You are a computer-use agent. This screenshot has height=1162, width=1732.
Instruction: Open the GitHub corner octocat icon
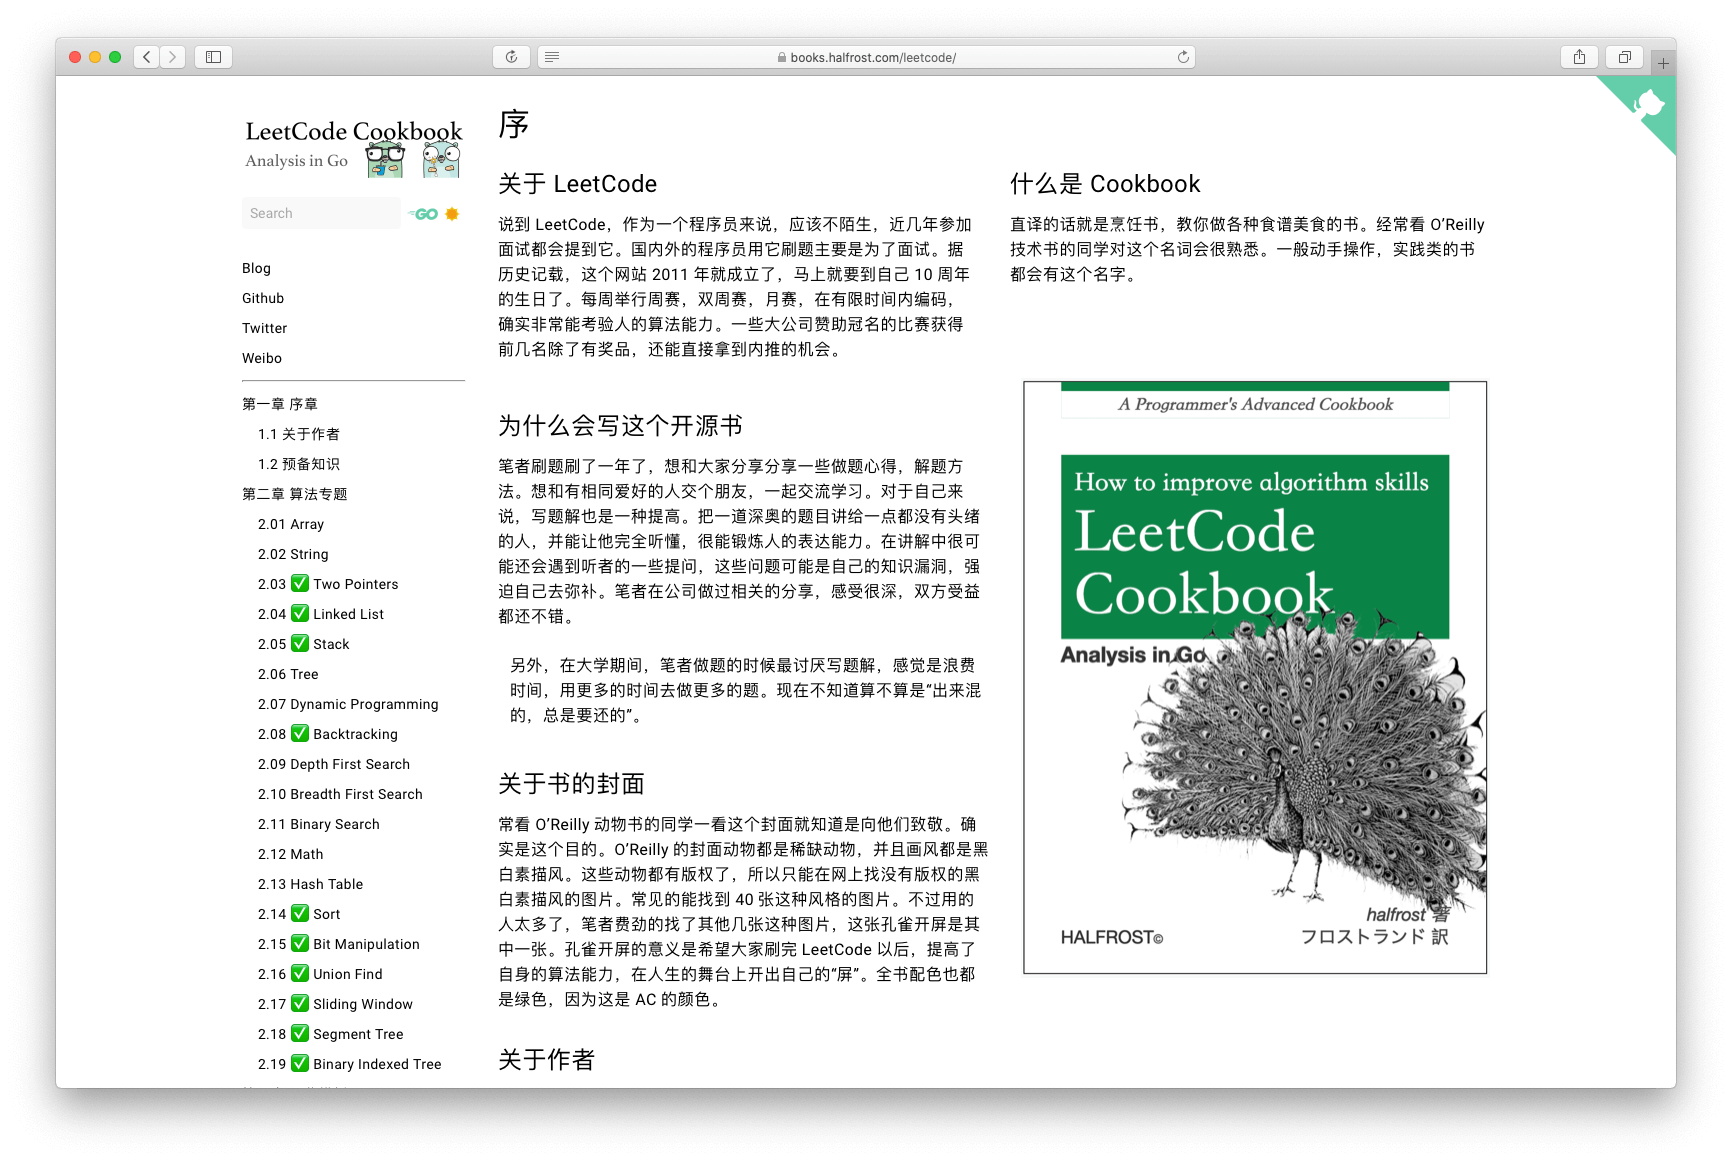1647,104
